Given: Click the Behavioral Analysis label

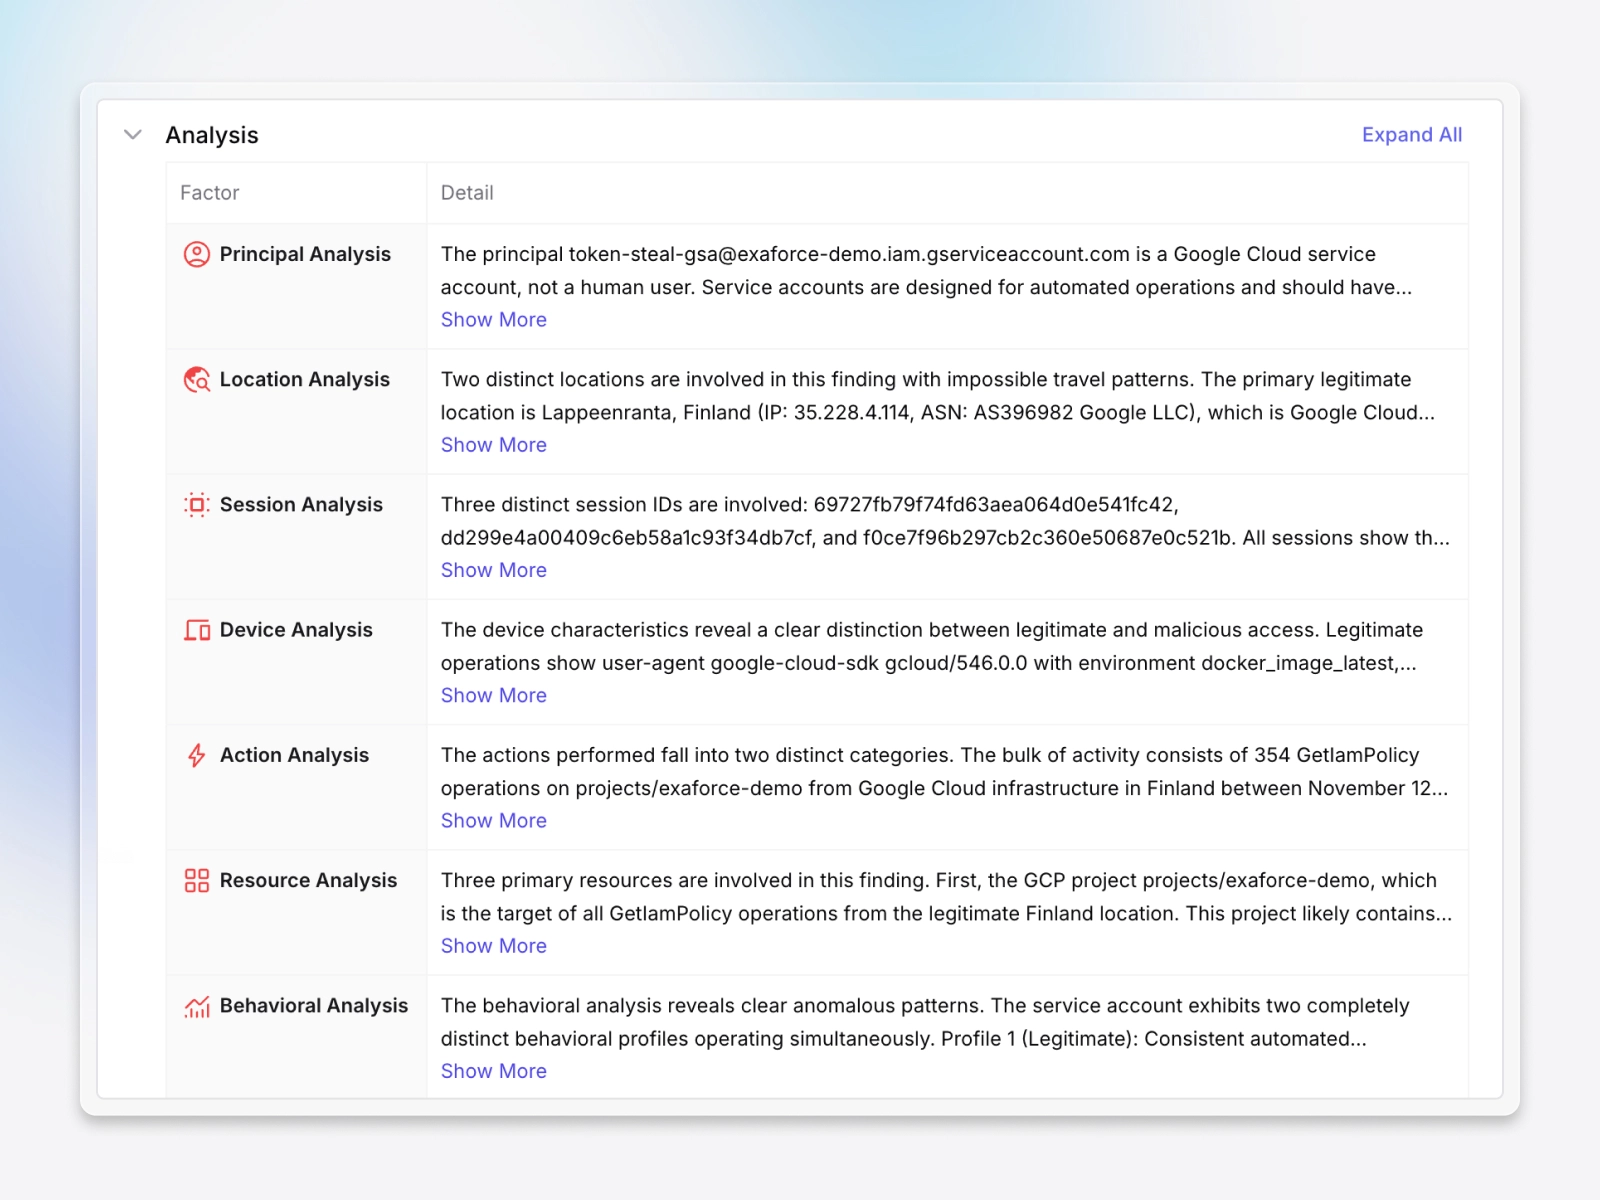Looking at the screenshot, I should click(314, 1006).
